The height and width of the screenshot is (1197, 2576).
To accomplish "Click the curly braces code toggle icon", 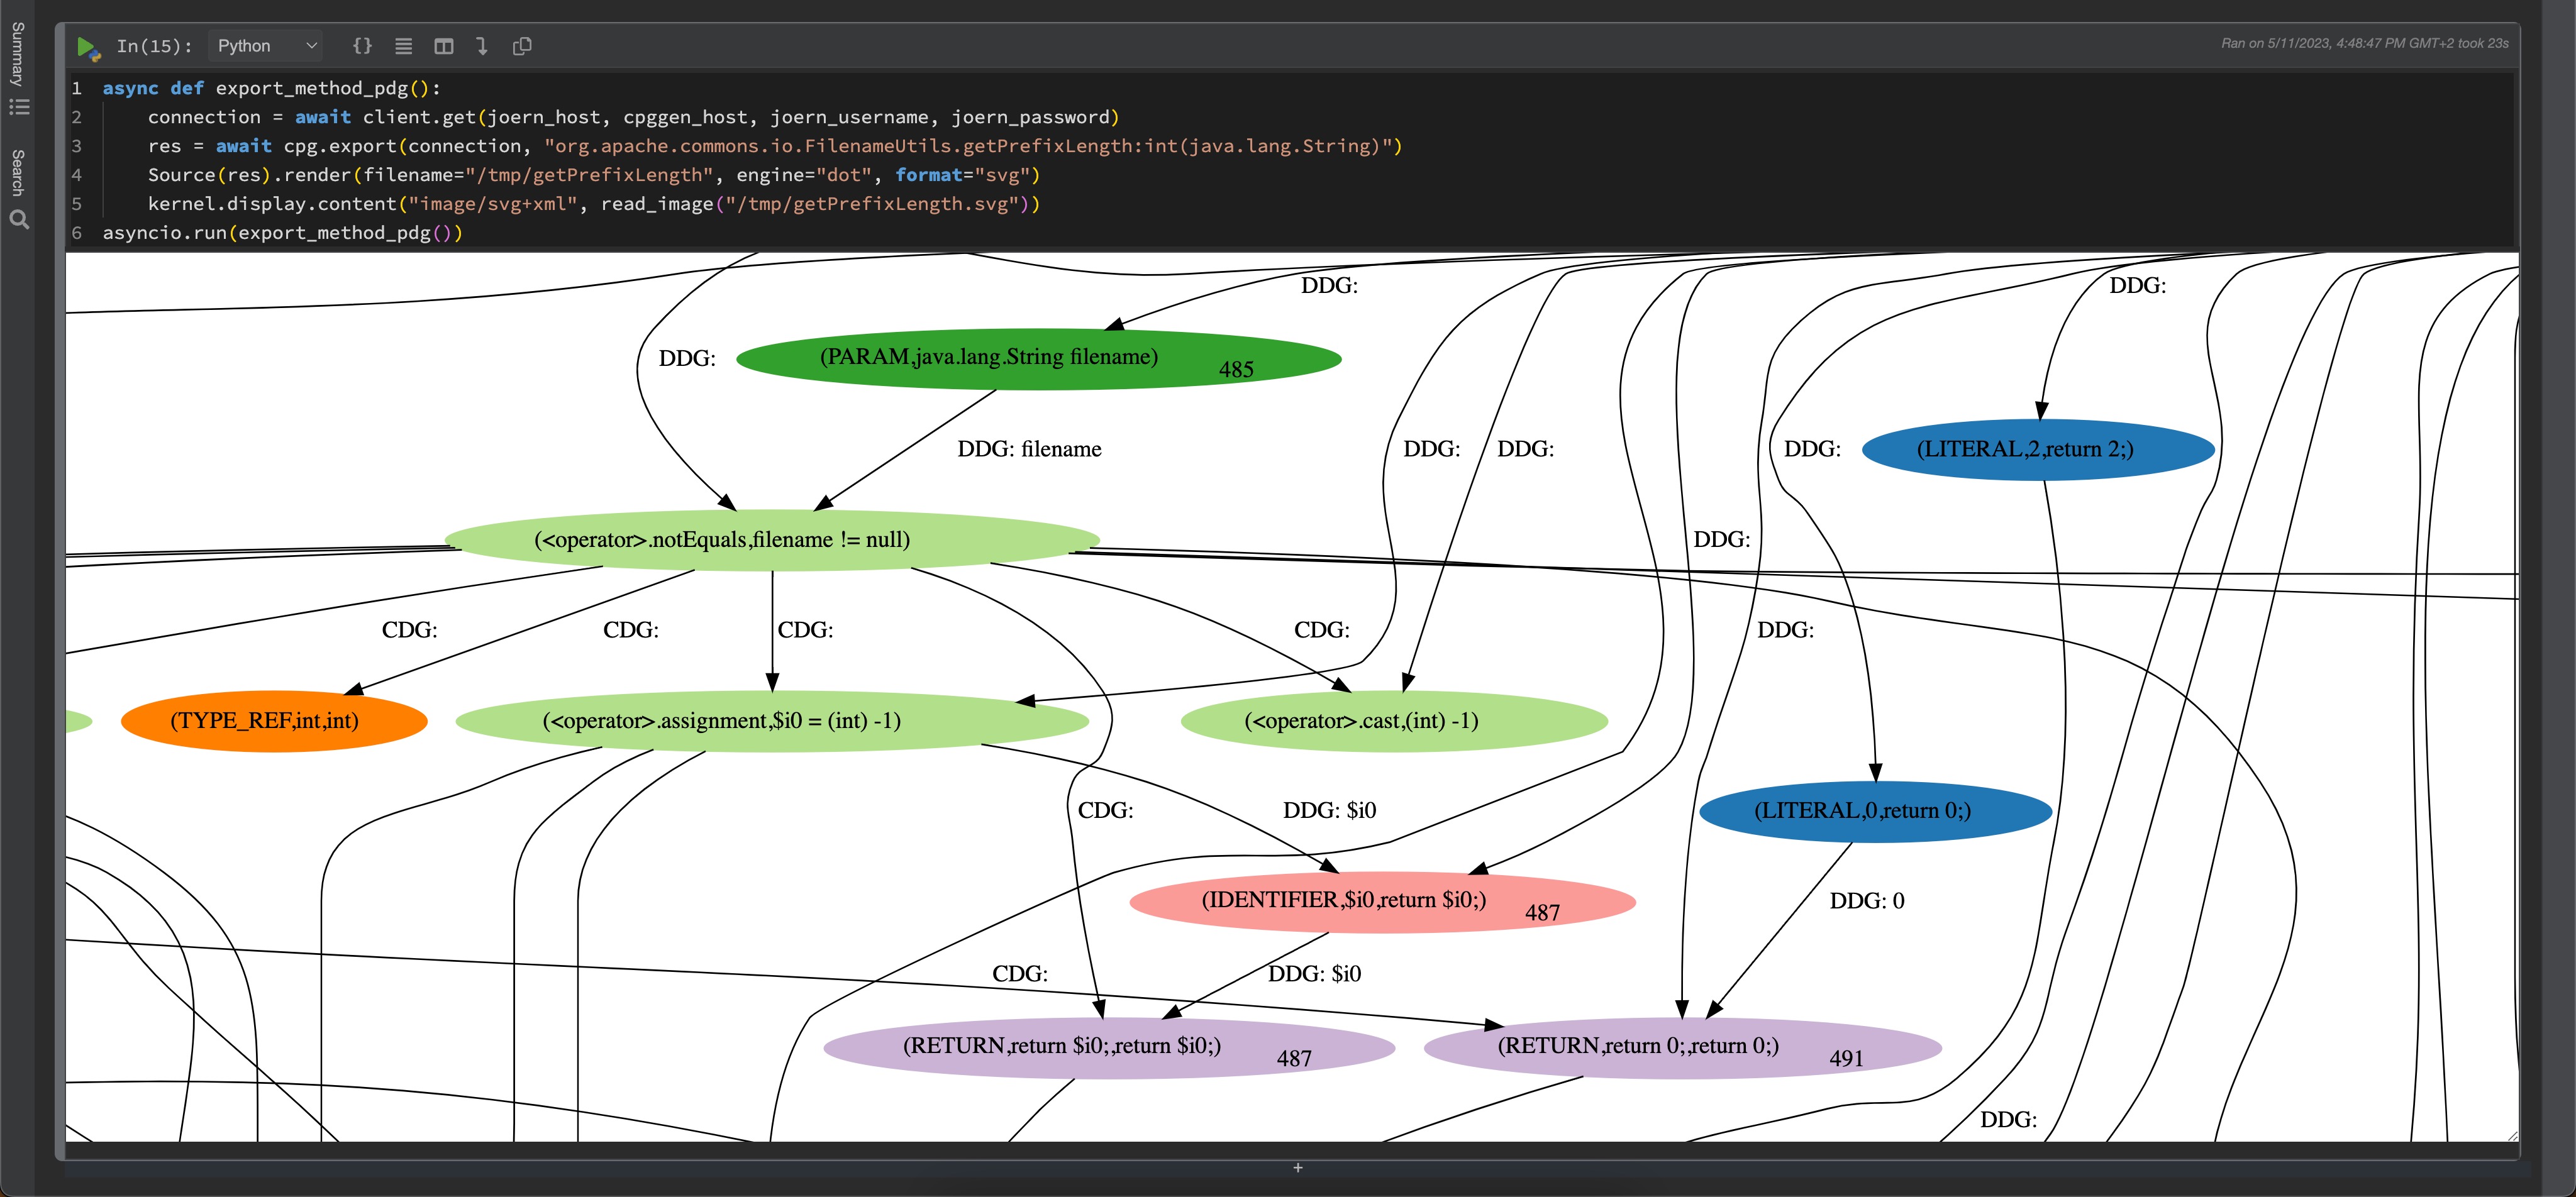I will (362, 46).
